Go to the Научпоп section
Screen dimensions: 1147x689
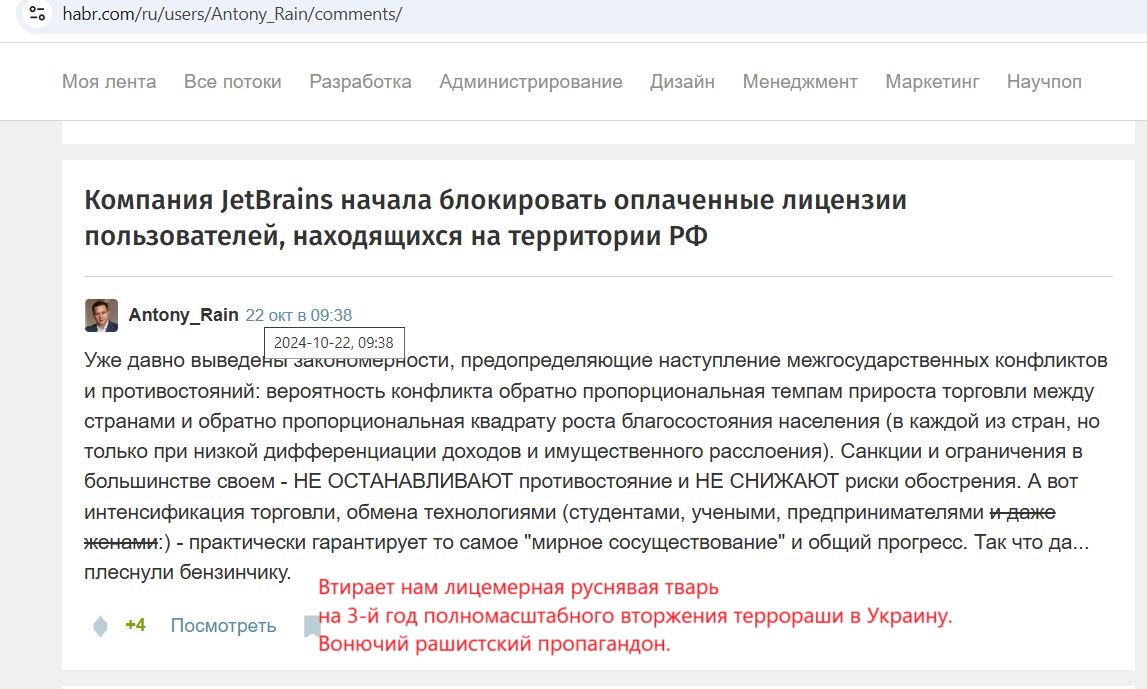tap(1044, 82)
